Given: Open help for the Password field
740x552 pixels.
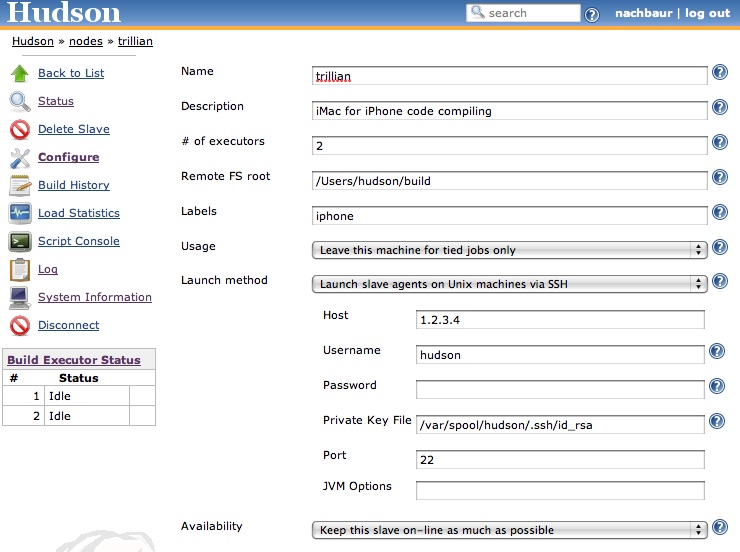Looking at the screenshot, I should [x=717, y=386].
